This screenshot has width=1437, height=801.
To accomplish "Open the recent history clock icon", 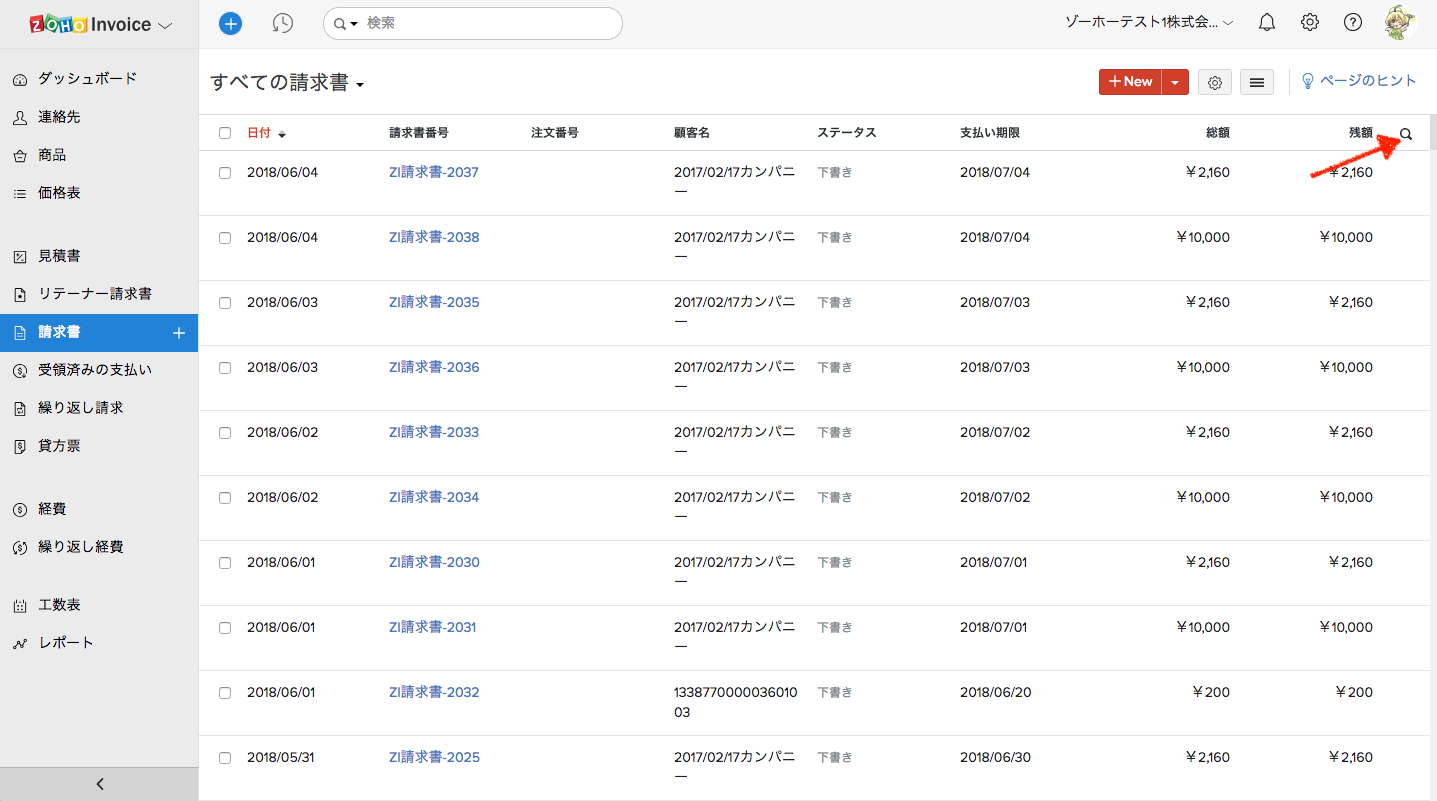I will pyautogui.click(x=283, y=23).
